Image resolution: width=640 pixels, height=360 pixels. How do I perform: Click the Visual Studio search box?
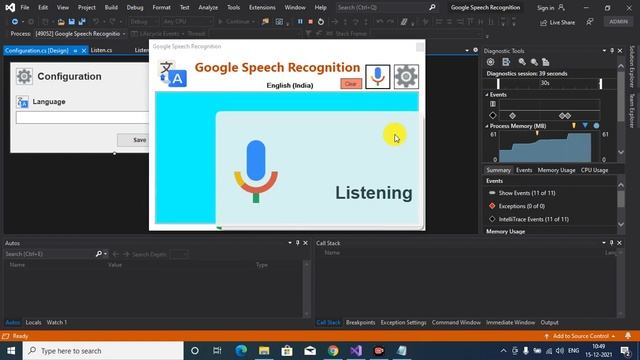point(386,7)
